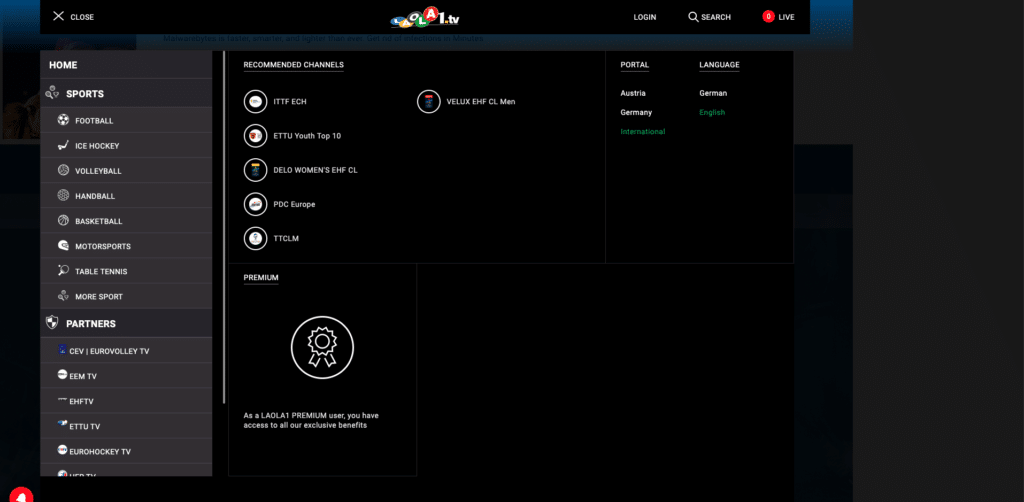Switch language to German

coord(713,93)
